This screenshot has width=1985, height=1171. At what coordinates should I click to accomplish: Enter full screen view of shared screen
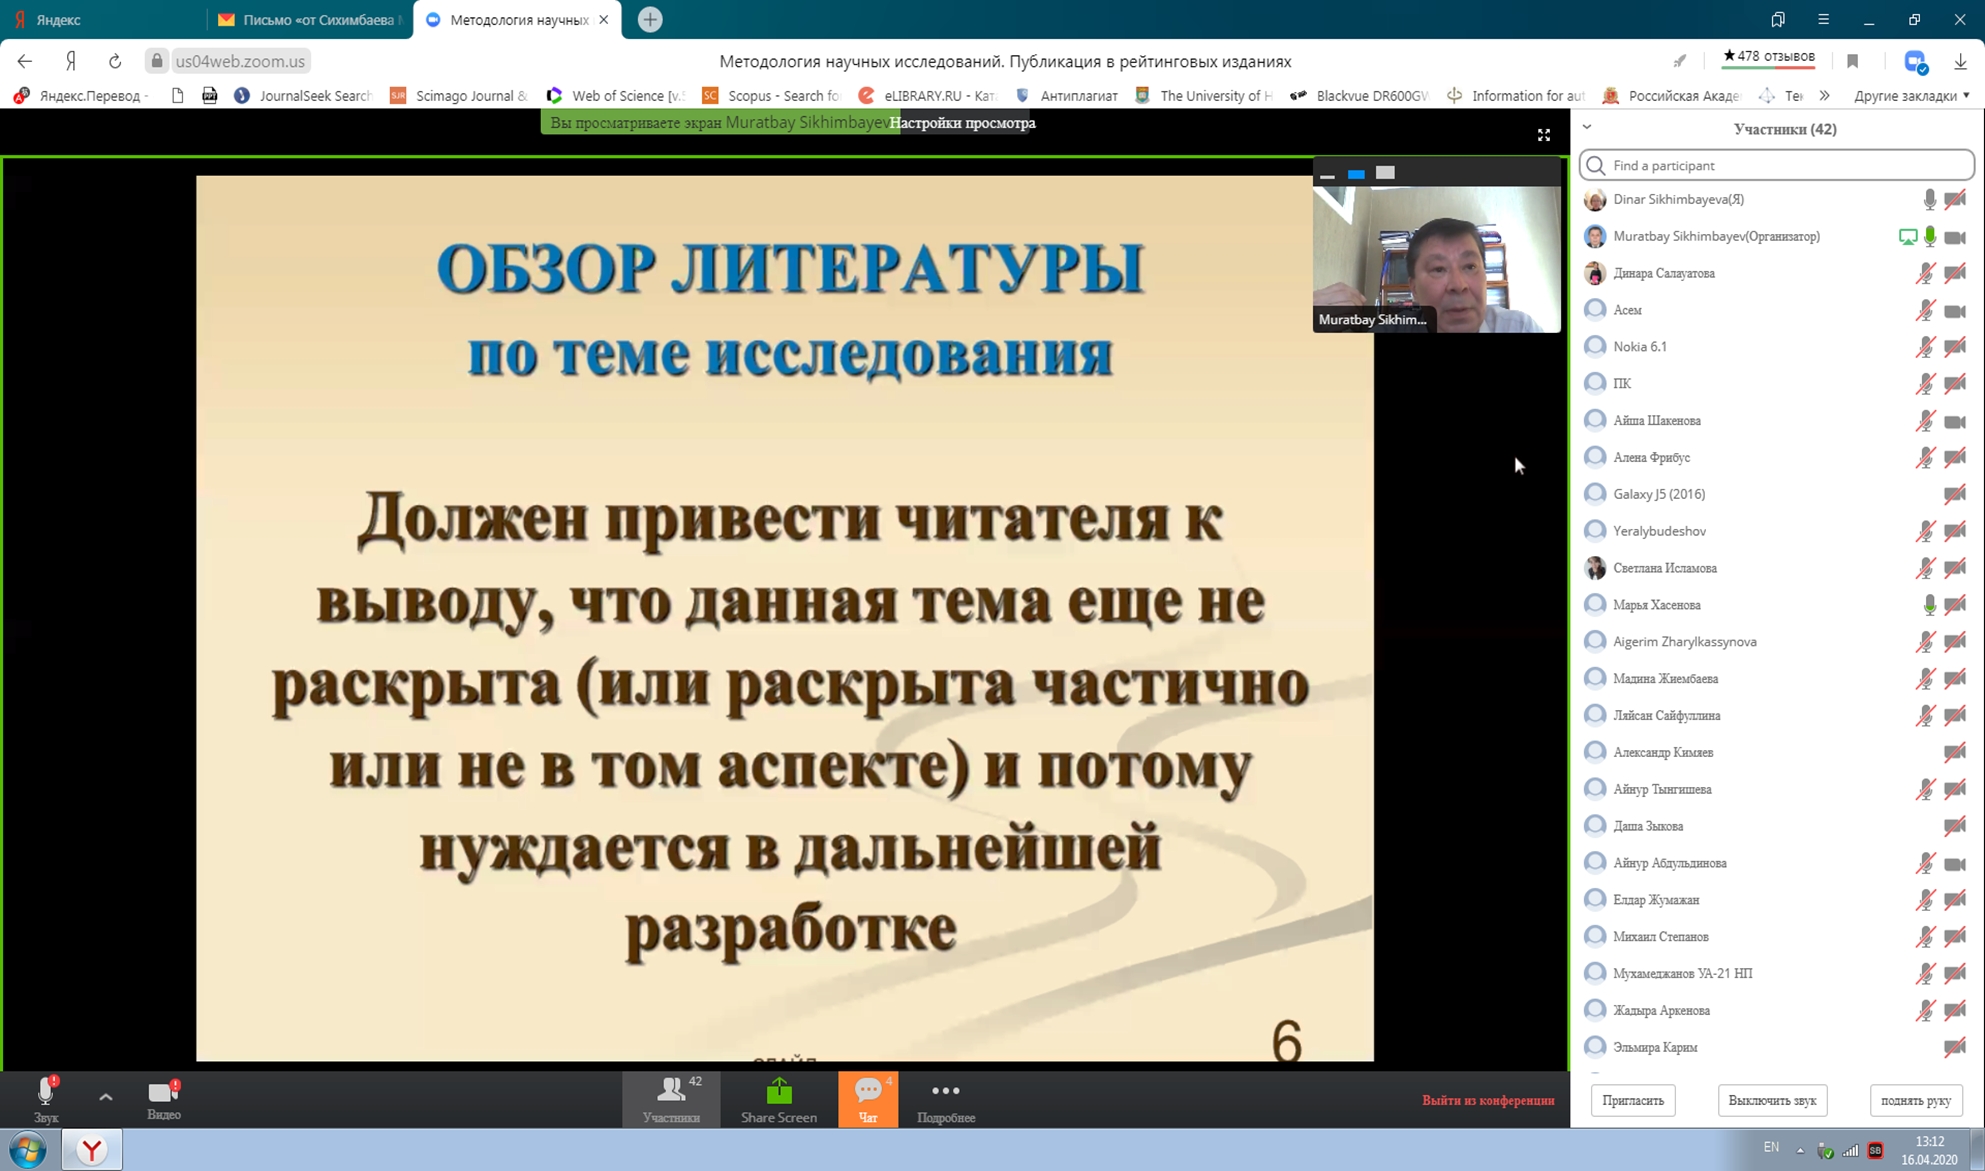pos(1543,135)
